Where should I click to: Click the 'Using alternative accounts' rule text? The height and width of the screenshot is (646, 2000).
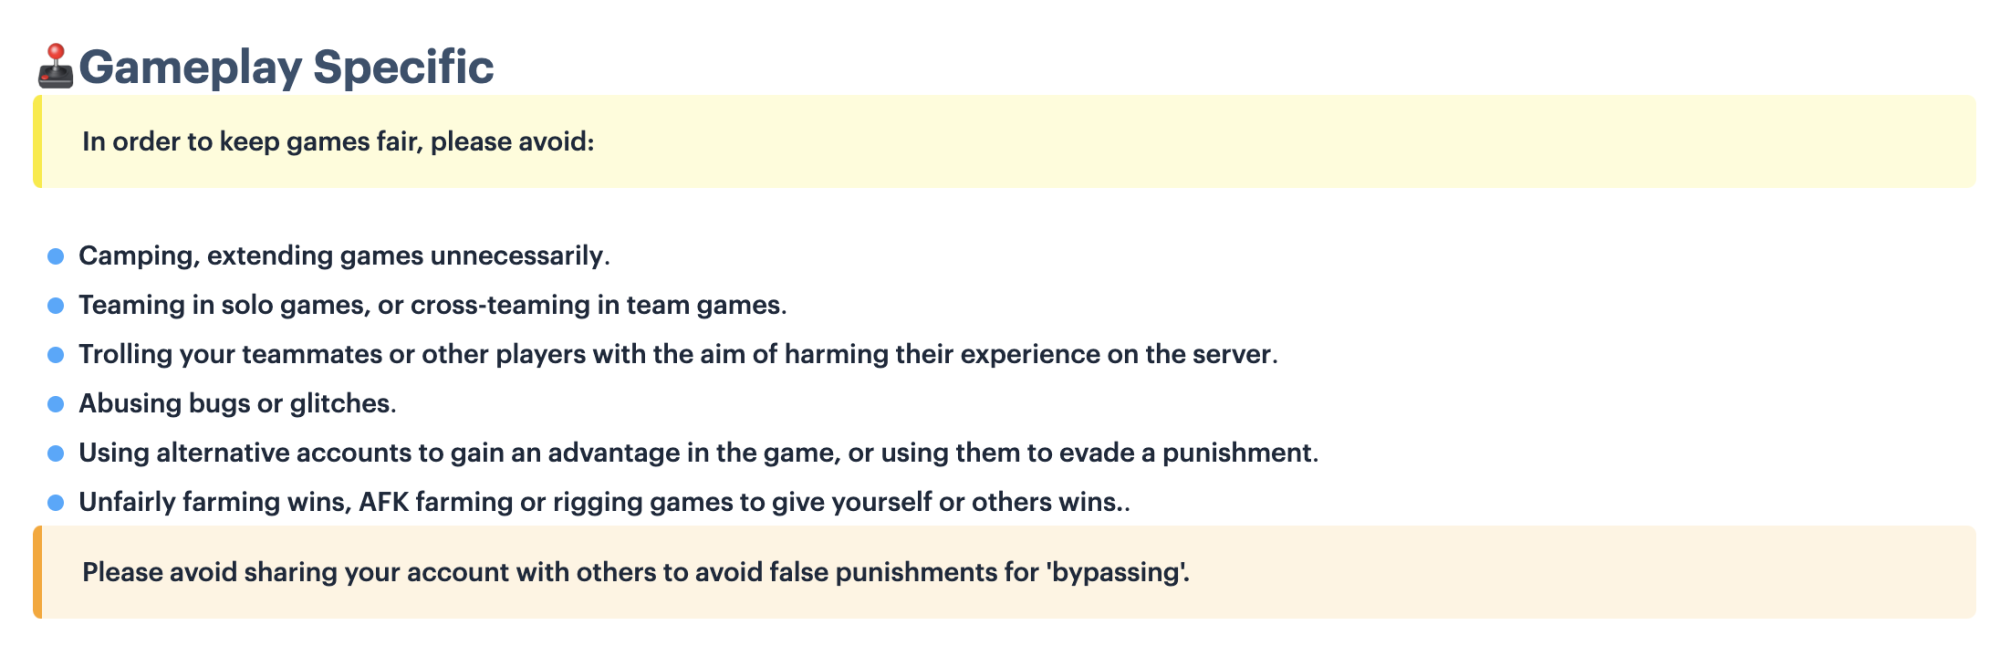[699, 452]
